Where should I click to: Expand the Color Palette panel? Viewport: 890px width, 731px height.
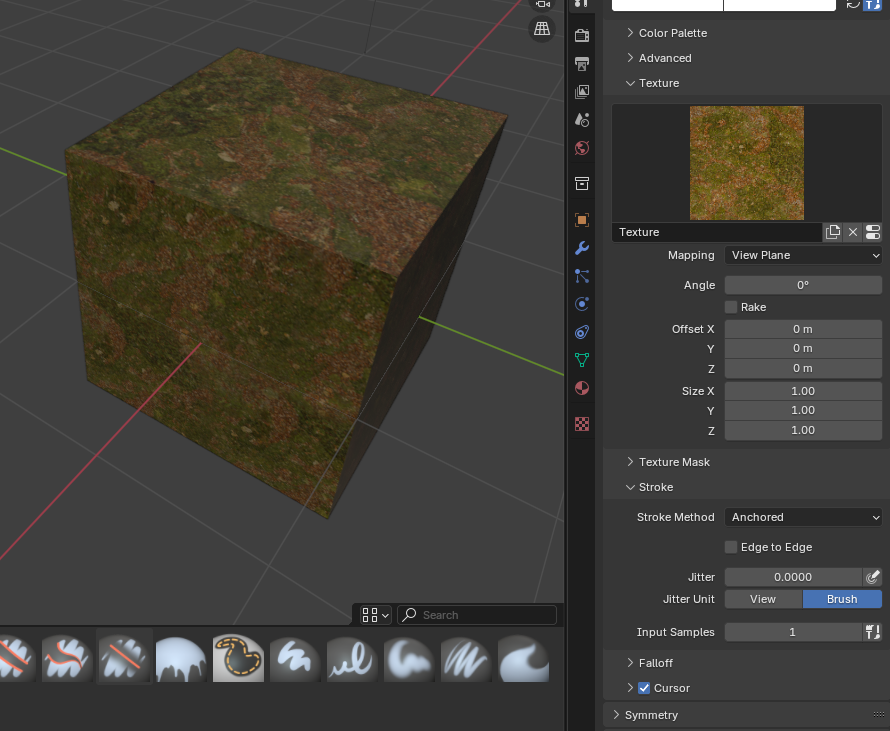click(672, 33)
